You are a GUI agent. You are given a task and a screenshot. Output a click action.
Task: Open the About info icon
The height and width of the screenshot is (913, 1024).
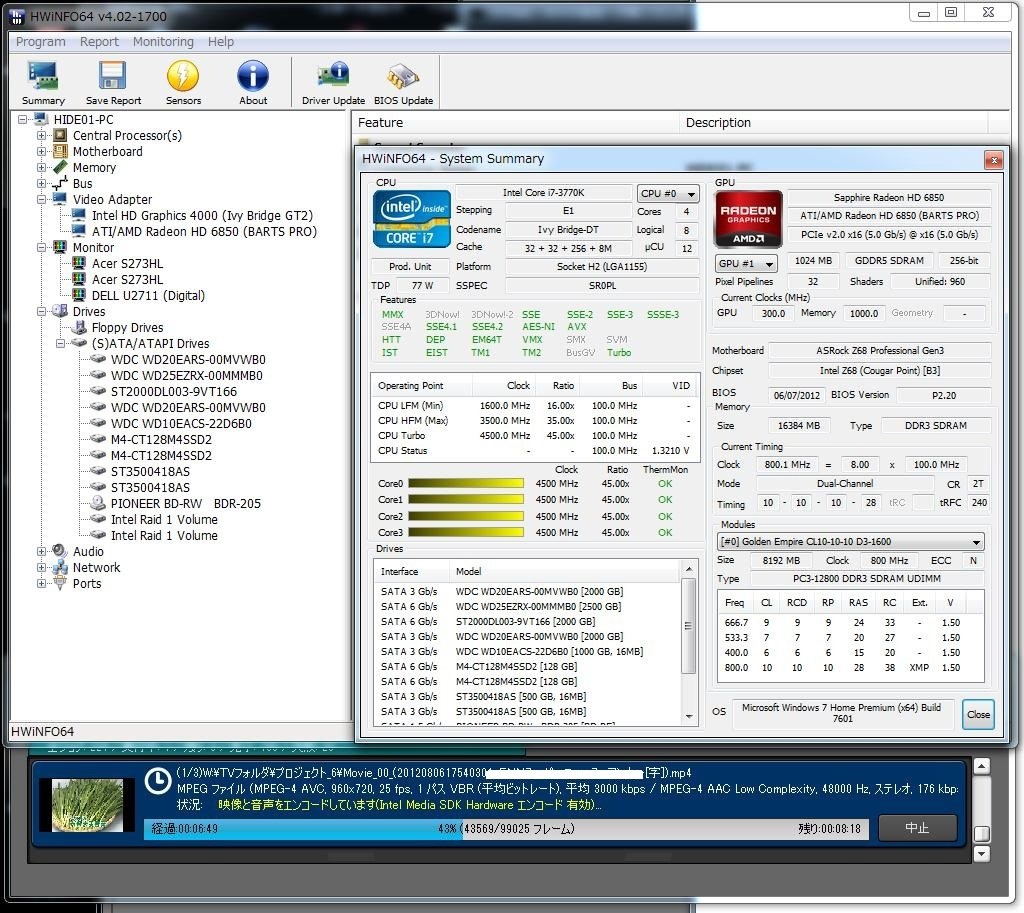pyautogui.click(x=253, y=76)
